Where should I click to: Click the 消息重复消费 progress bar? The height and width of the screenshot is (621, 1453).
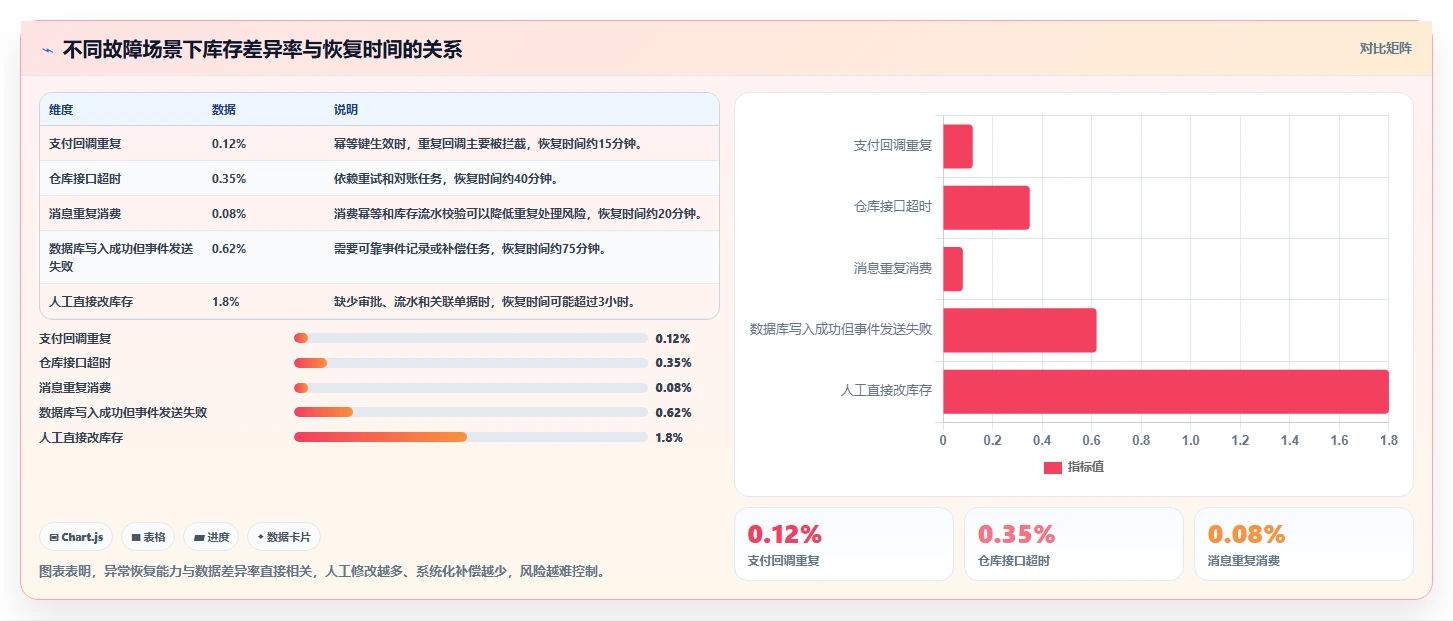(470, 388)
